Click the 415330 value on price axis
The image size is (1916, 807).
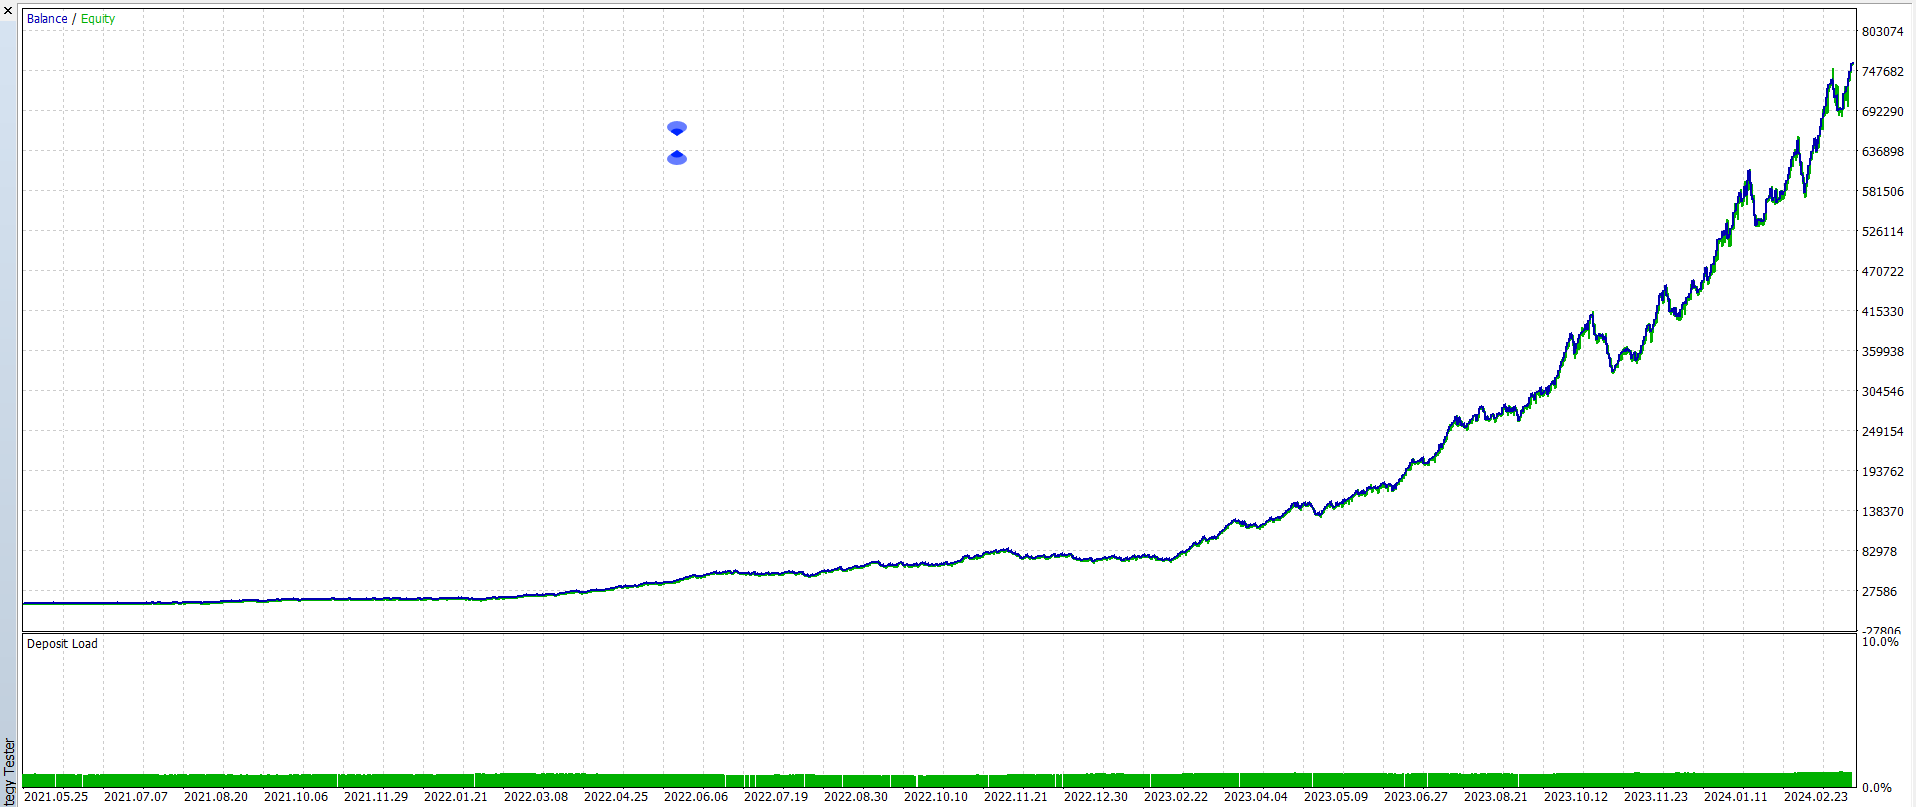pyautogui.click(x=1882, y=312)
